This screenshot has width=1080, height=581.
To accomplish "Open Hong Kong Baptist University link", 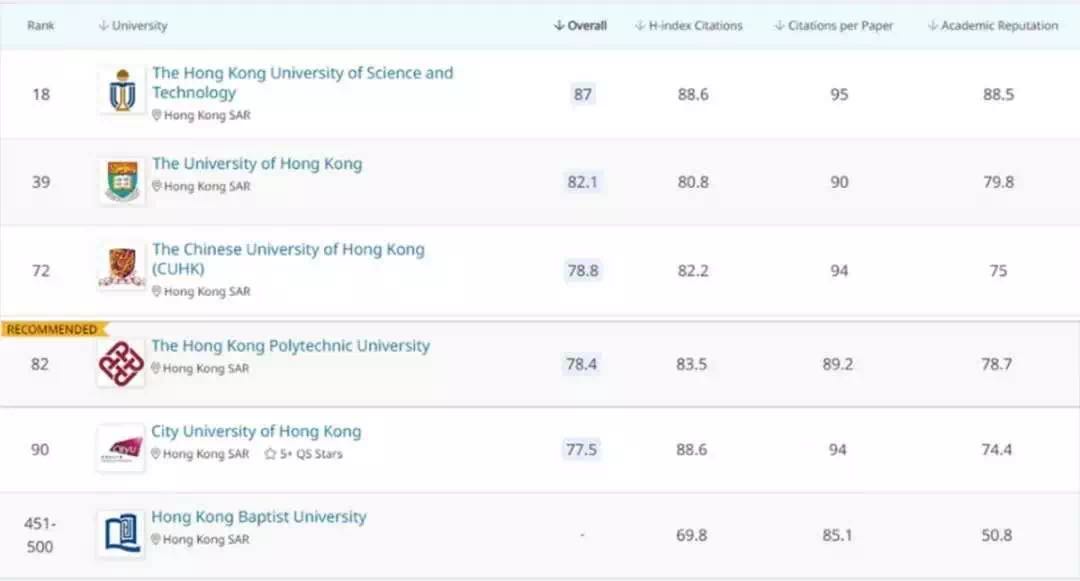I will pos(259,518).
